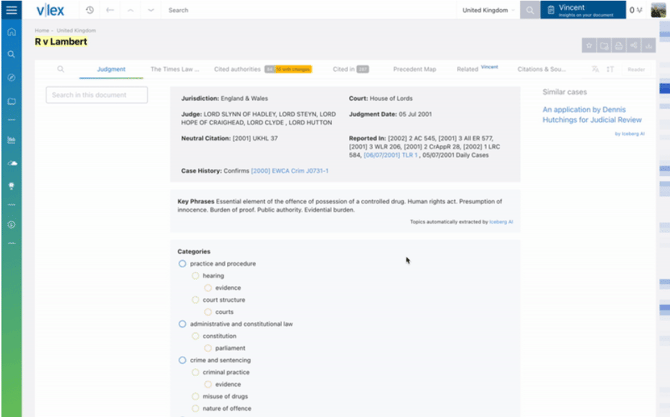This screenshot has height=417, width=670.
Task: Click the United Kingdom breadcrumb link
Action: [76, 30]
